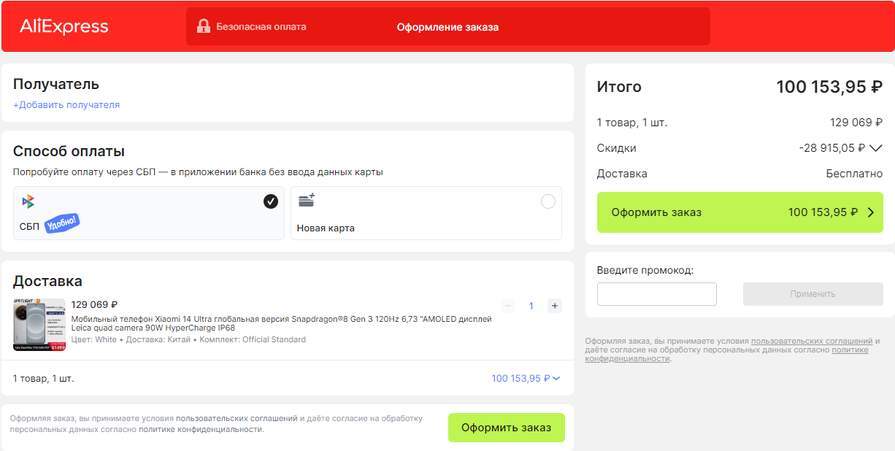Focus the promo code input field
895x451 pixels.
coord(656,294)
